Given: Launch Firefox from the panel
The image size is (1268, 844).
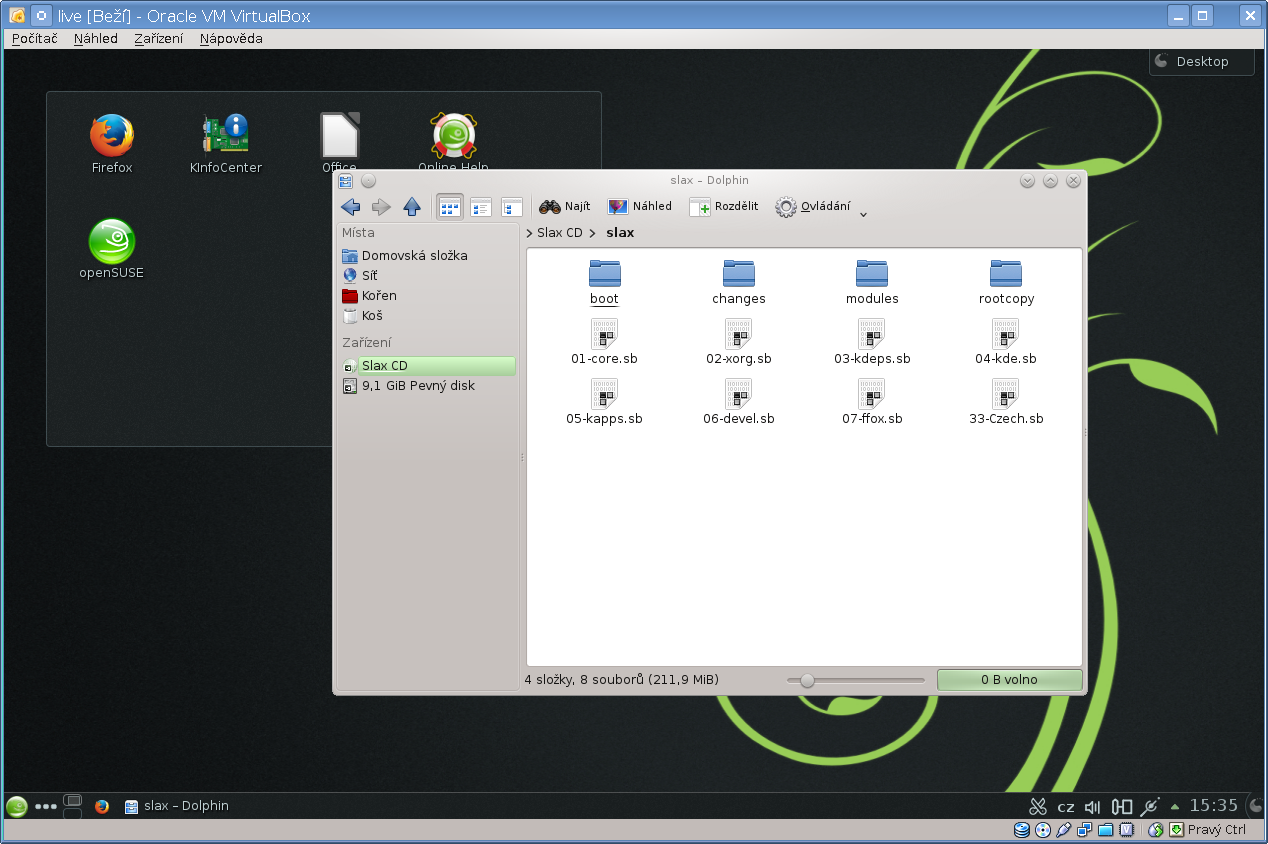Looking at the screenshot, I should (101, 806).
